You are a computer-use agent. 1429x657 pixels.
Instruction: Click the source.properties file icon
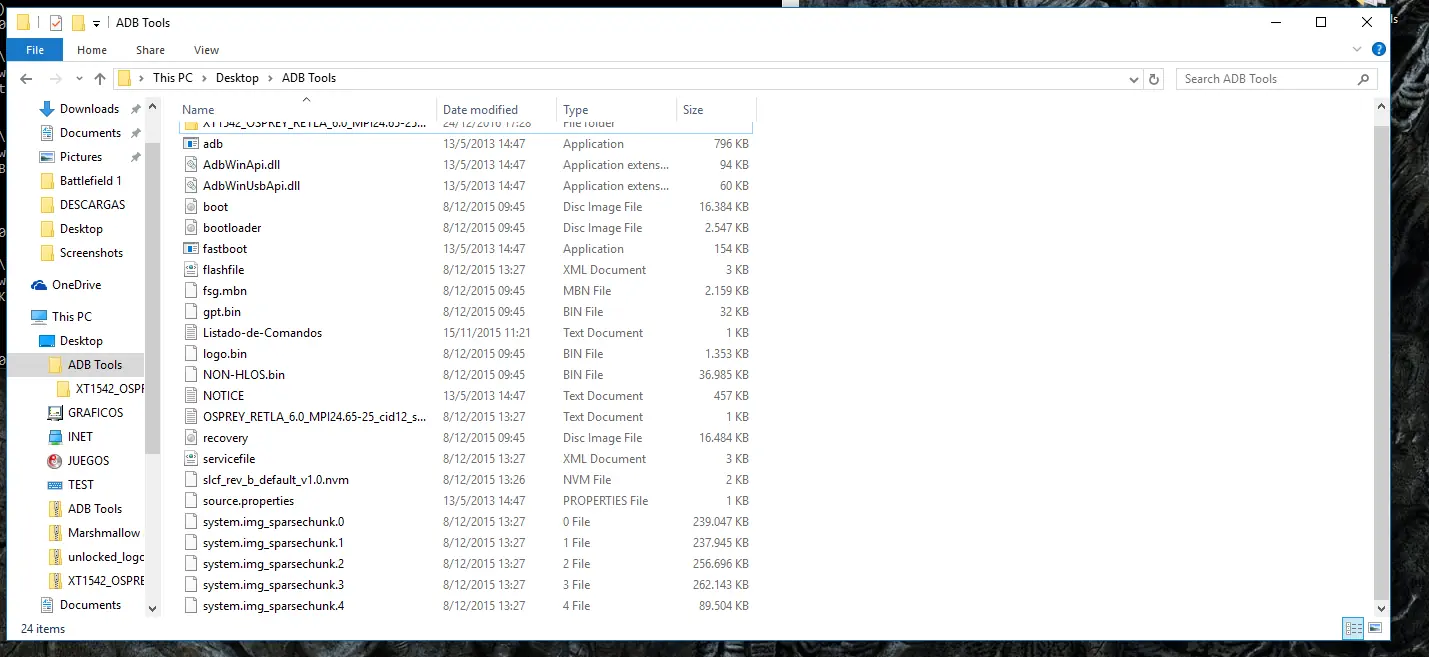pyautogui.click(x=192, y=501)
